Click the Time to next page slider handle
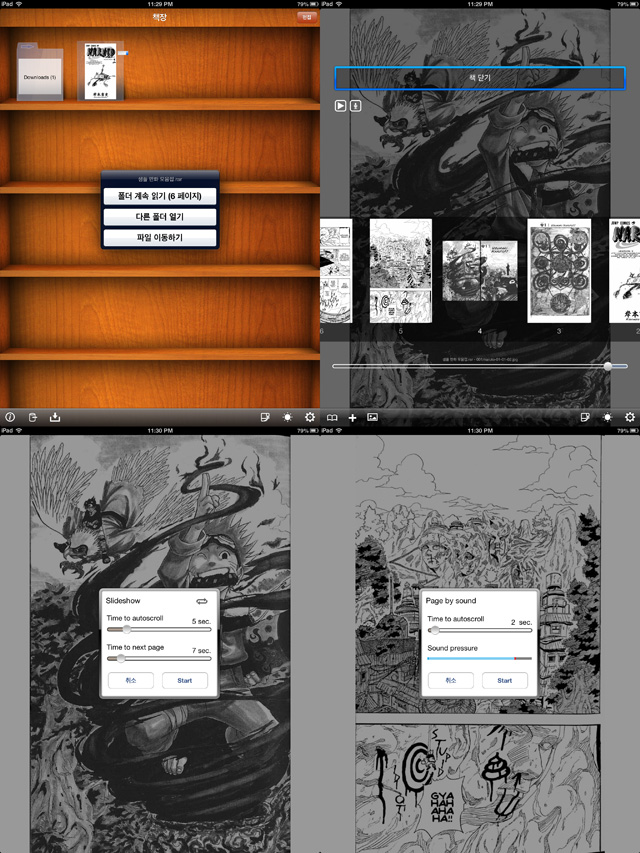The width and height of the screenshot is (640, 853). (121, 659)
